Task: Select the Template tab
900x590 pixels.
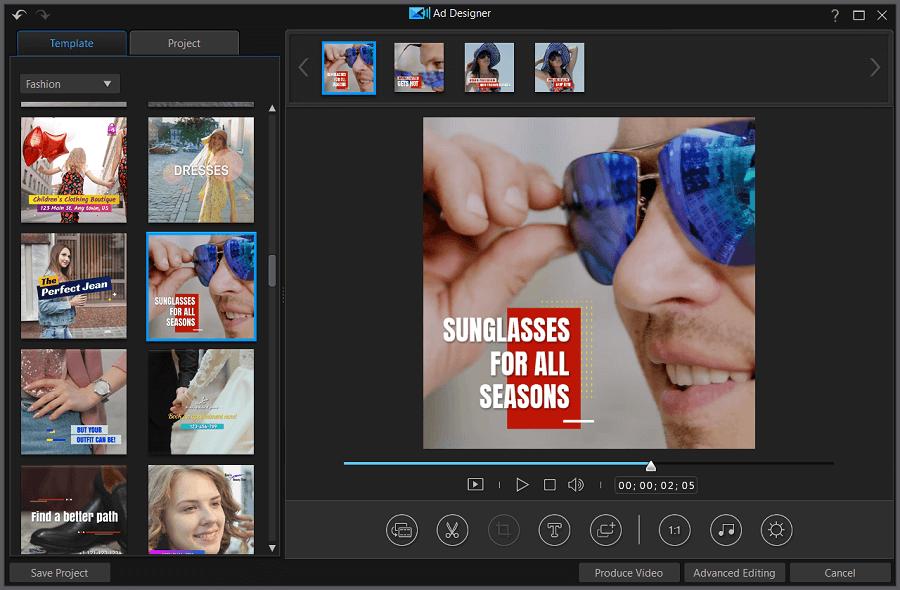Action: tap(71, 43)
